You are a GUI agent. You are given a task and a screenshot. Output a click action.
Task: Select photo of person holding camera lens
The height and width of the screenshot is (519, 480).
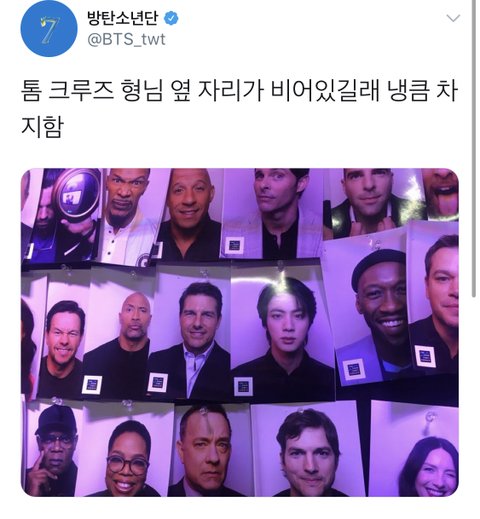tap(65, 215)
